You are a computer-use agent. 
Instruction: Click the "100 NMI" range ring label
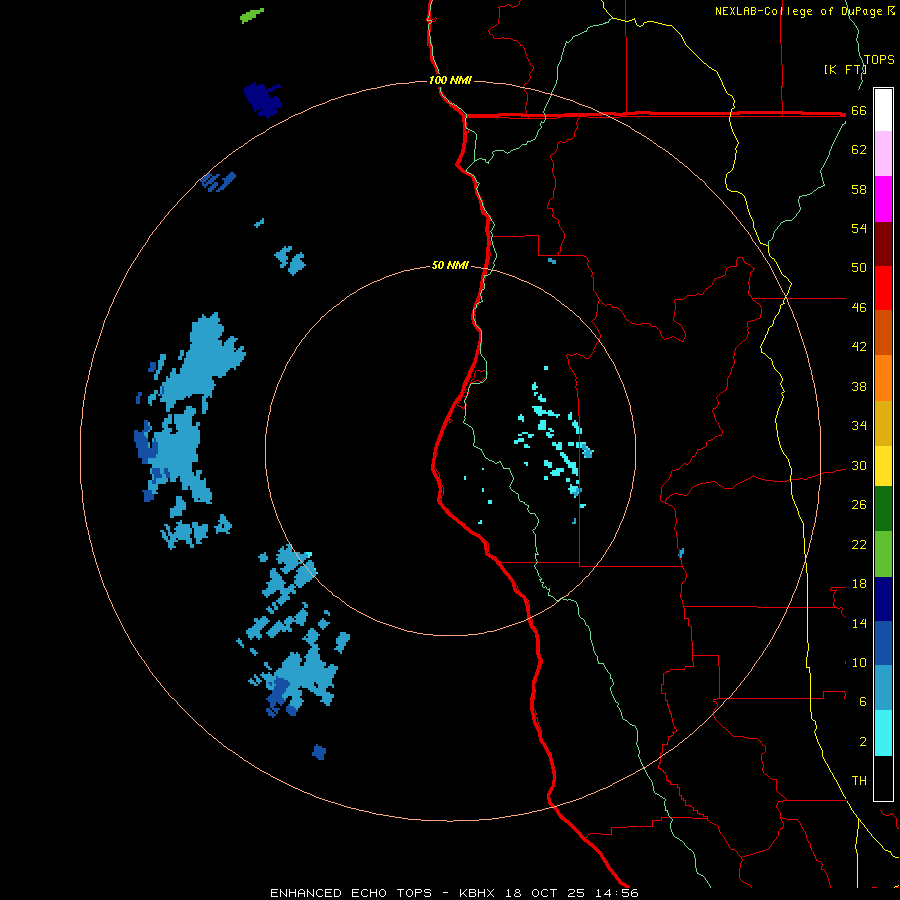point(450,80)
